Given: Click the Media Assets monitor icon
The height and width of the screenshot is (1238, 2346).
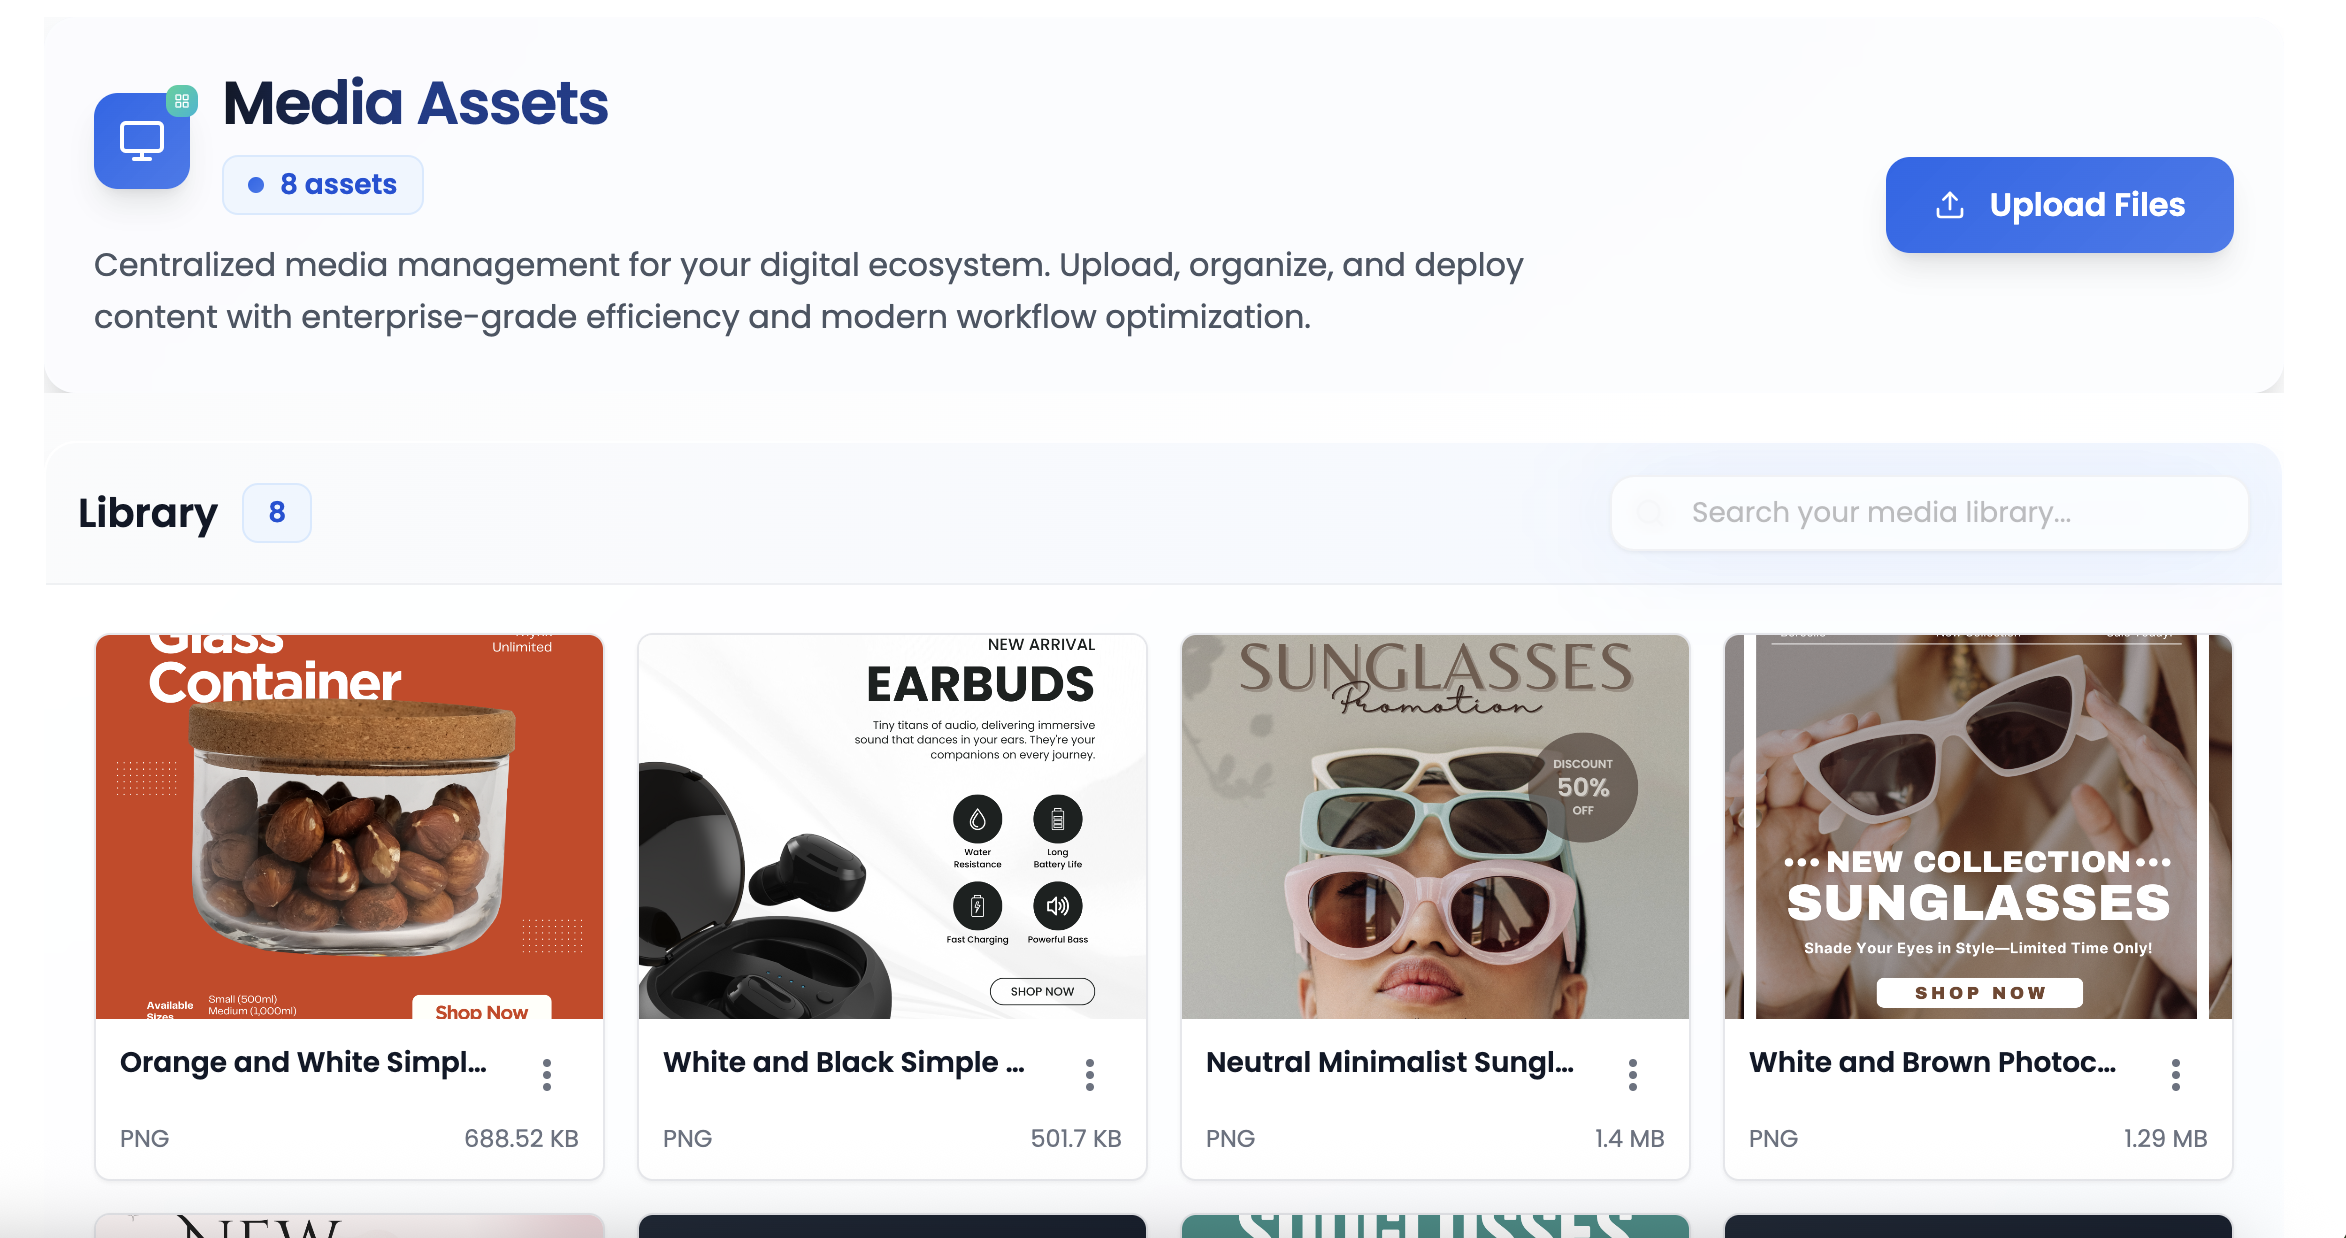Looking at the screenshot, I should tap(141, 141).
